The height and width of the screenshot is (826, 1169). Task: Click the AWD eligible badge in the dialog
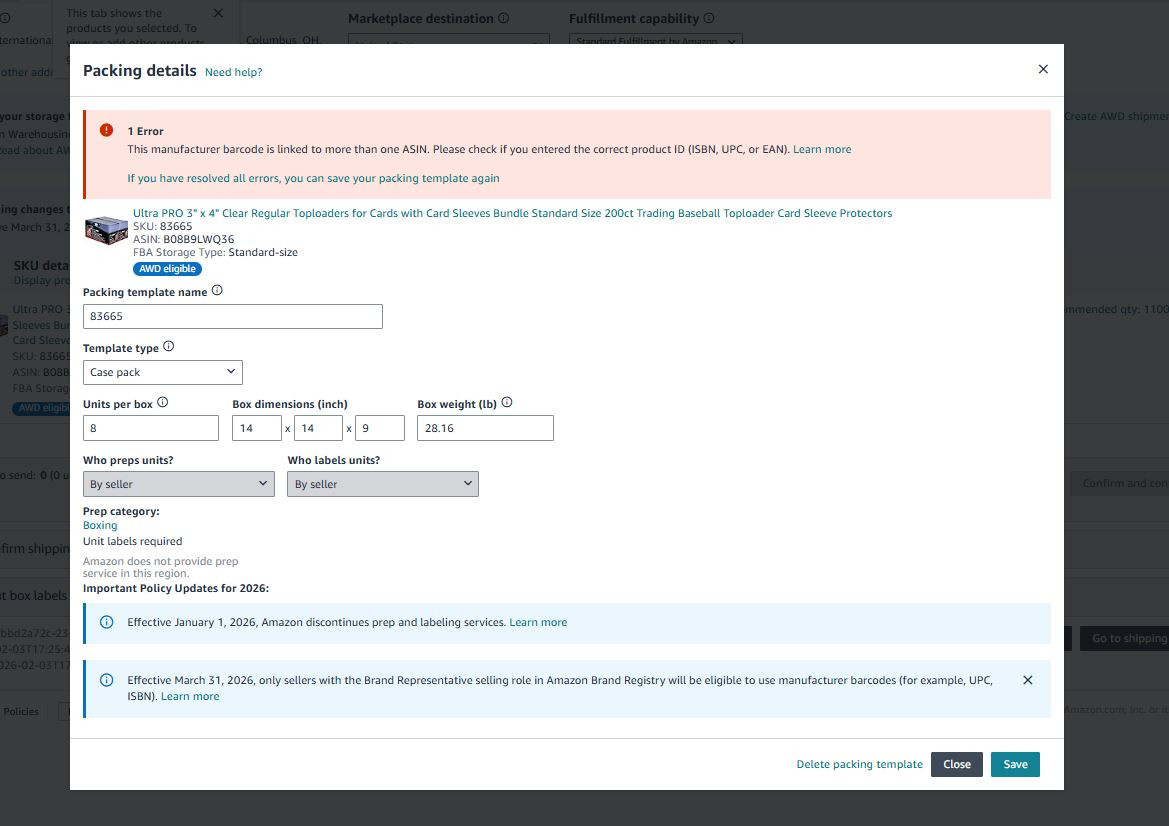167,268
